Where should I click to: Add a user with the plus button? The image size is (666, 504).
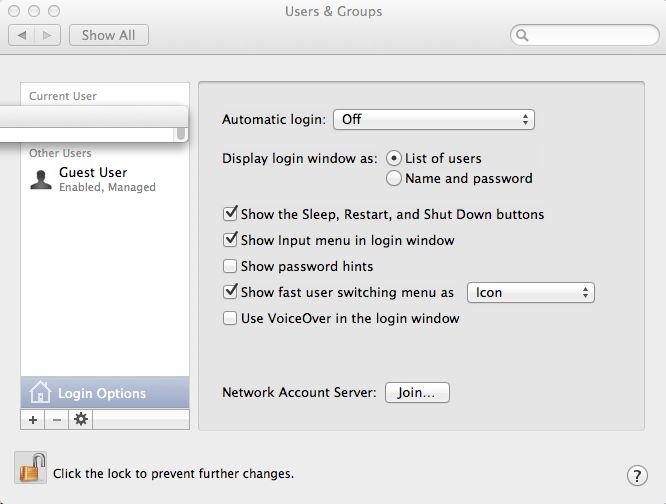pos(33,420)
